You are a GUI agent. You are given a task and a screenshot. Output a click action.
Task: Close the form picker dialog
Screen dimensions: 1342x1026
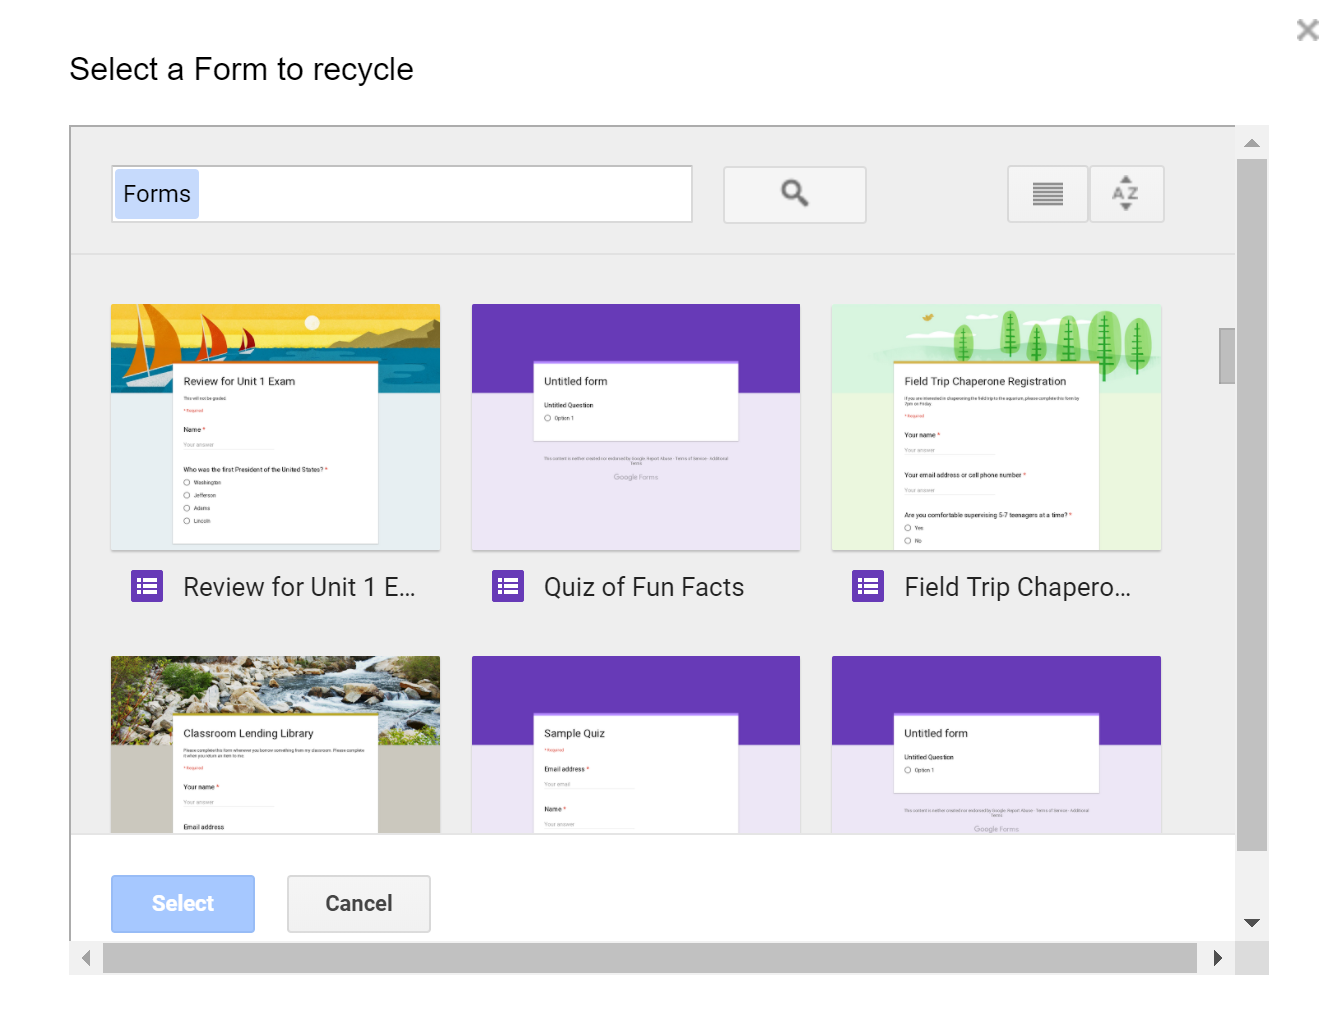pos(1307,30)
